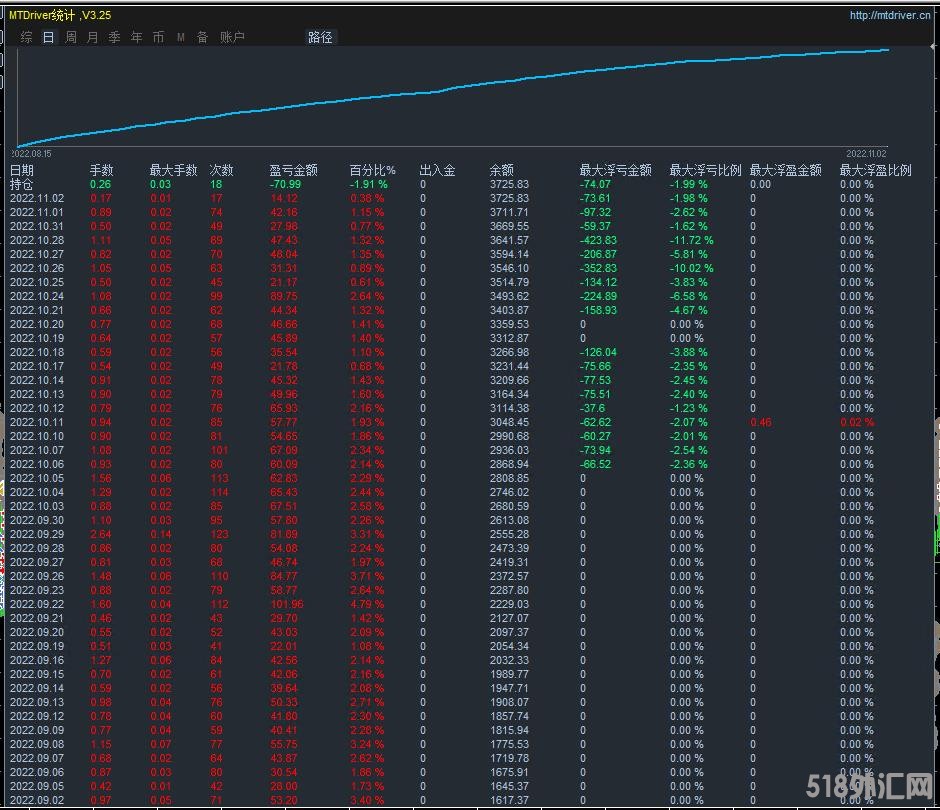The image size is (940, 810).
Task: Click the 路径 path button
Action: [x=320, y=37]
